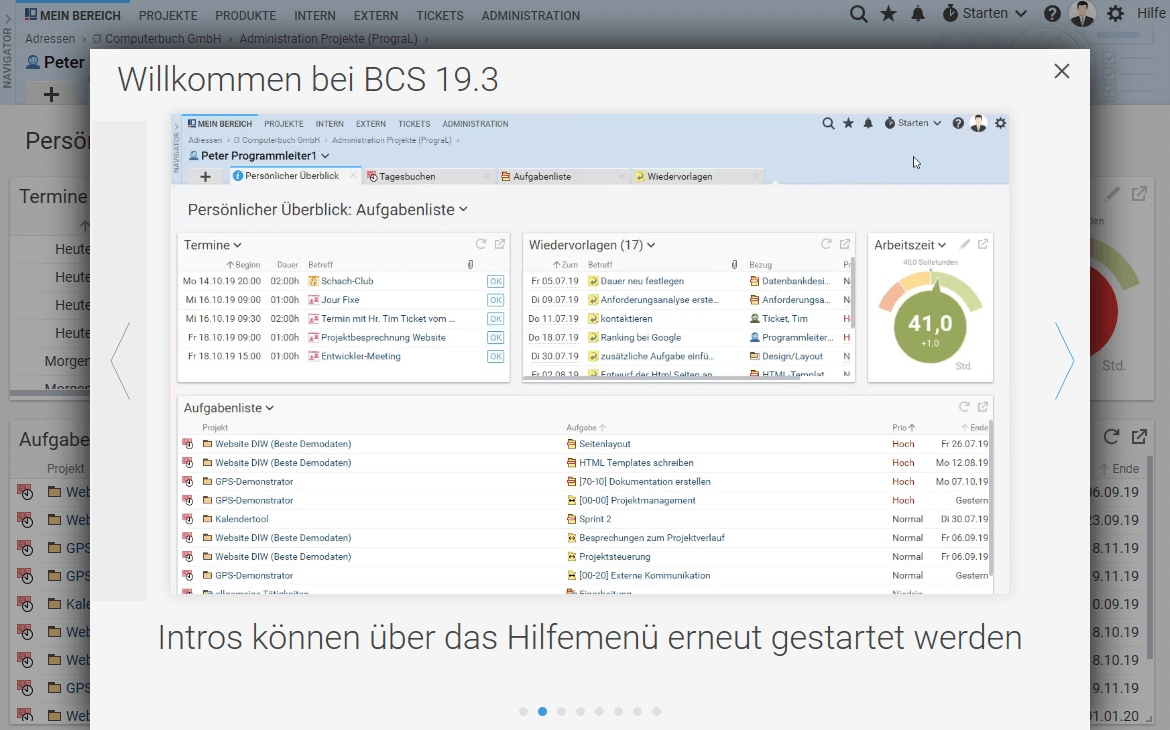Go to the next intro slide
1170x730 pixels.
tap(1064, 361)
